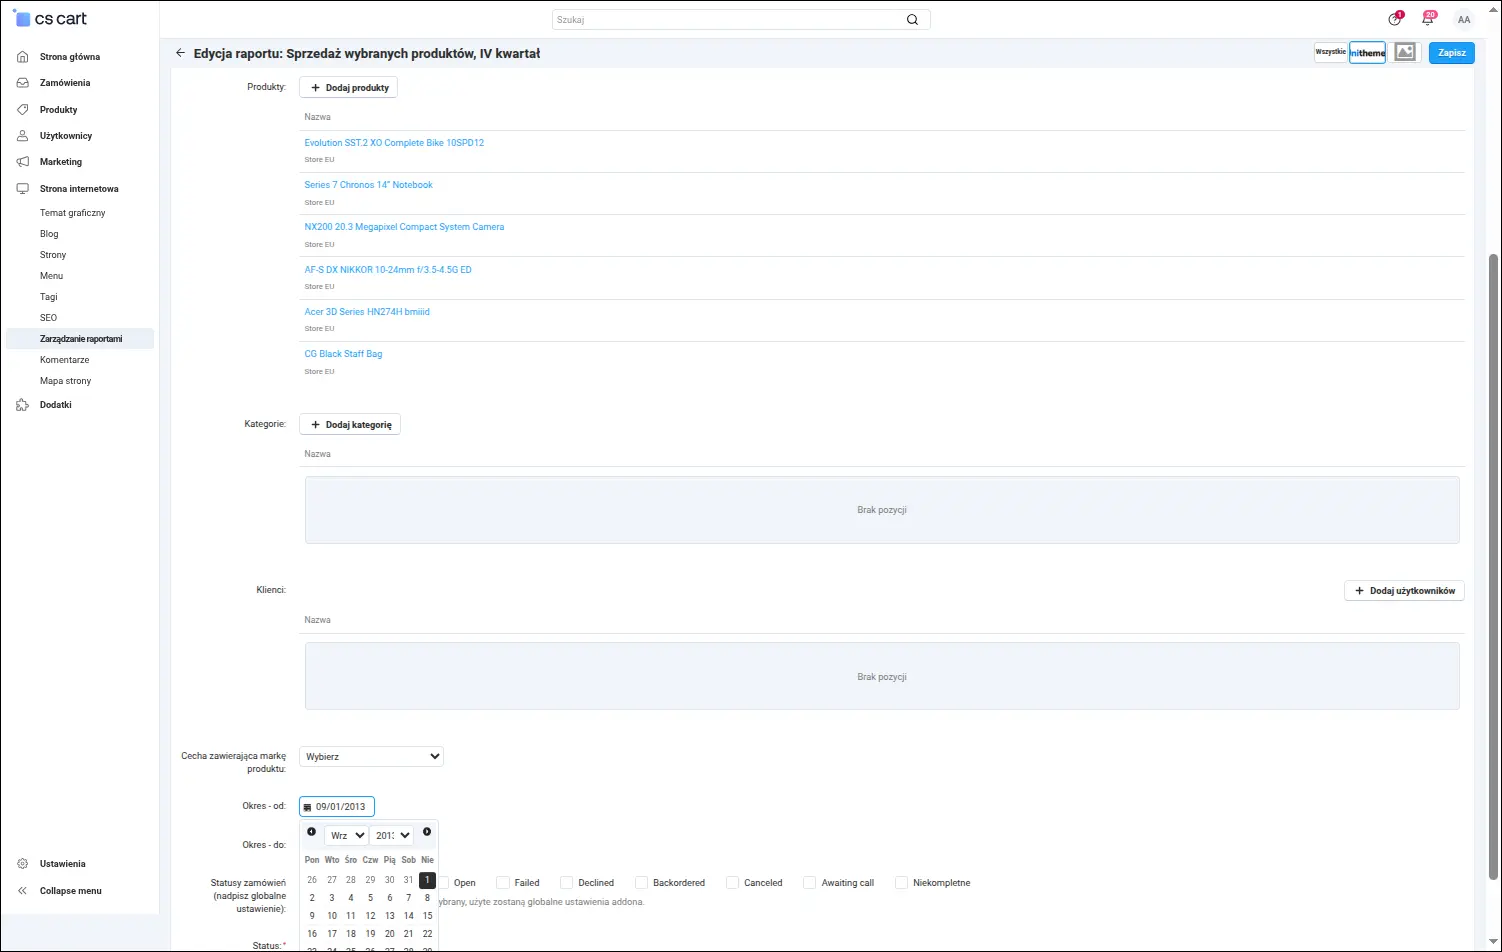Pick day 10 in the calendar
This screenshot has width=1502, height=952.
coord(332,916)
